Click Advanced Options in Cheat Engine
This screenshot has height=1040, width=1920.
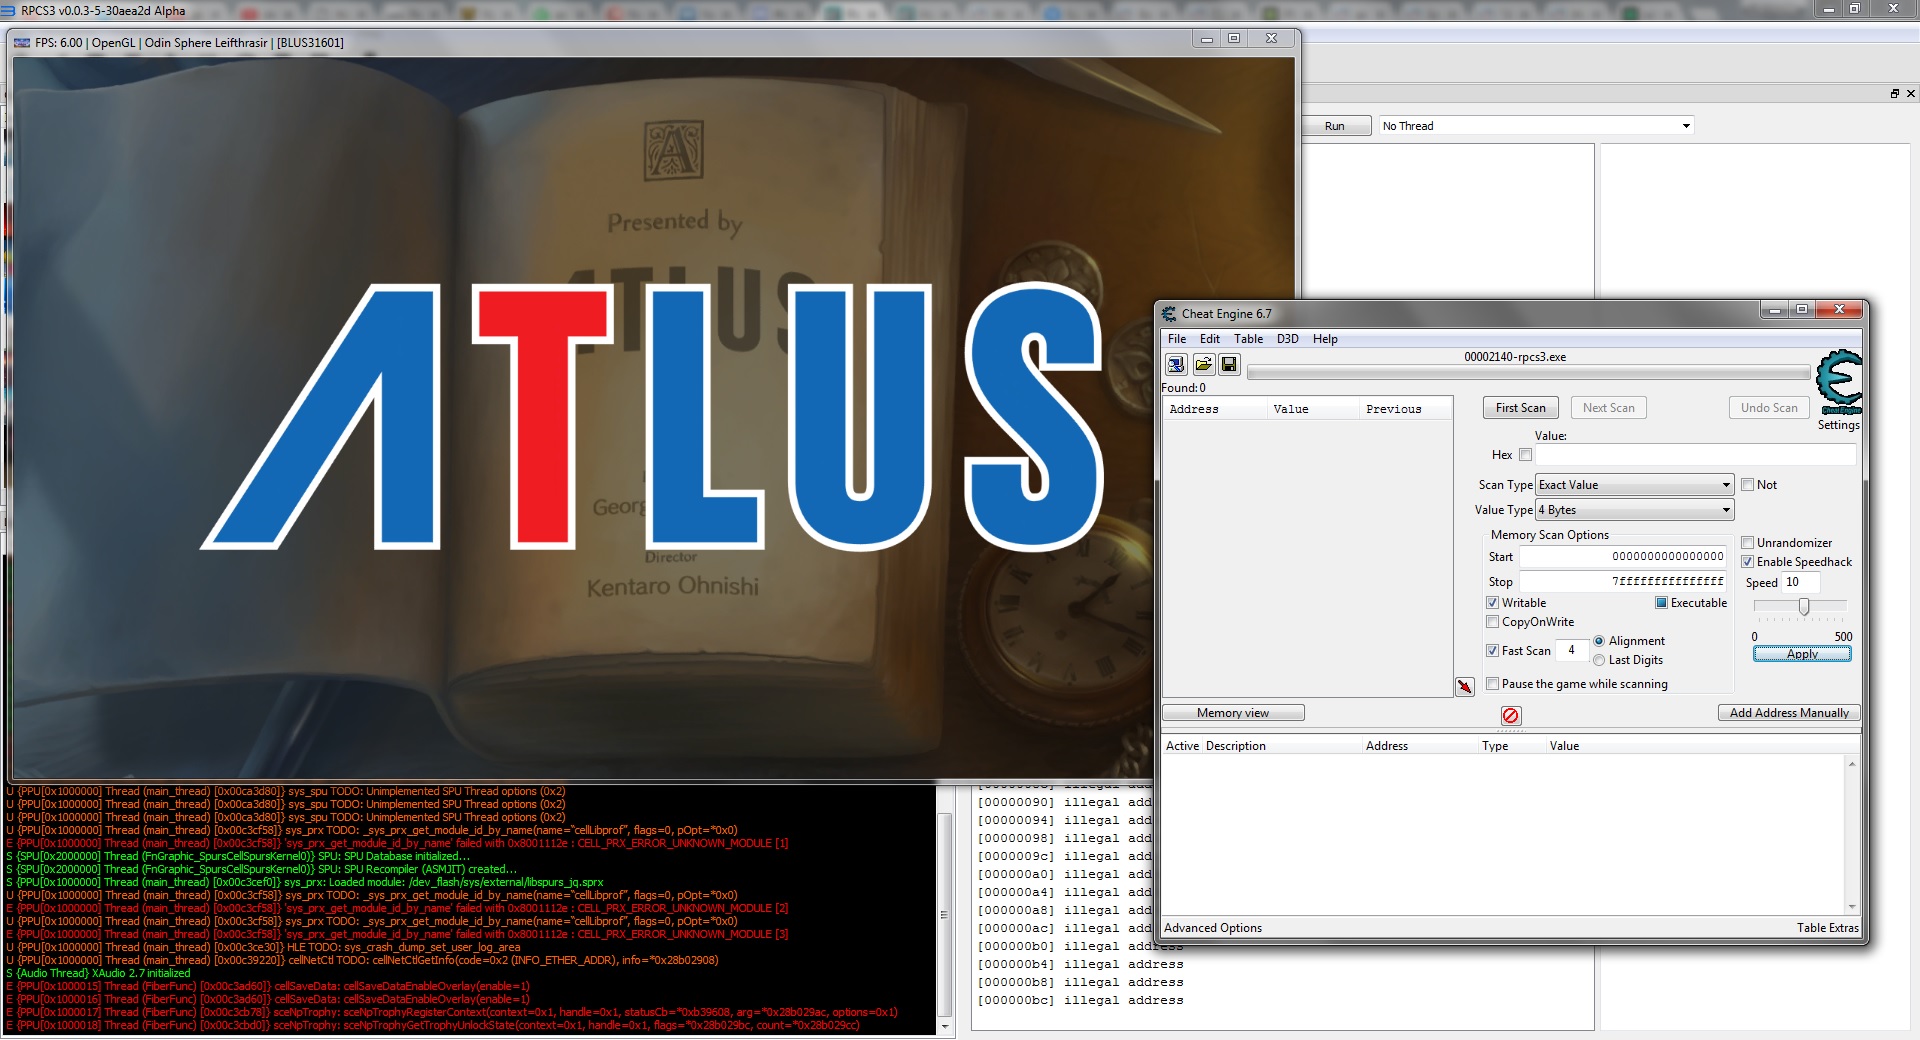coord(1213,928)
